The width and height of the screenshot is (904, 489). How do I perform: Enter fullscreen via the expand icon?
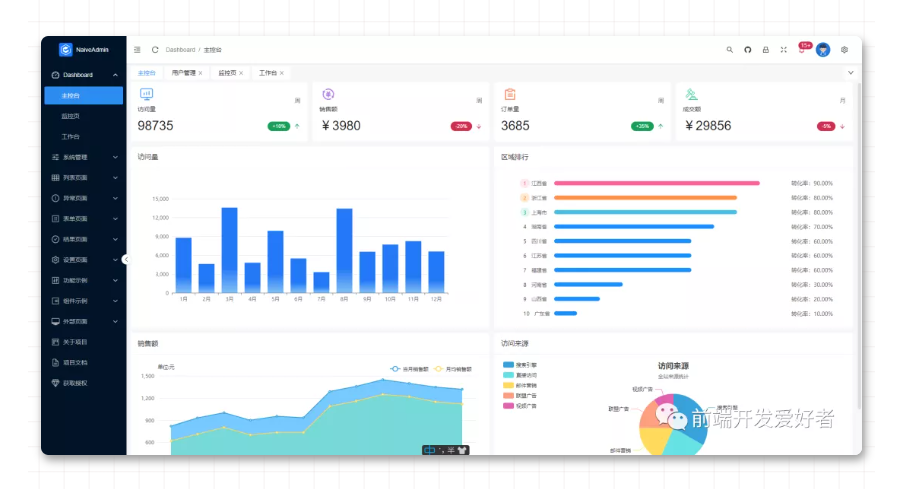784,50
